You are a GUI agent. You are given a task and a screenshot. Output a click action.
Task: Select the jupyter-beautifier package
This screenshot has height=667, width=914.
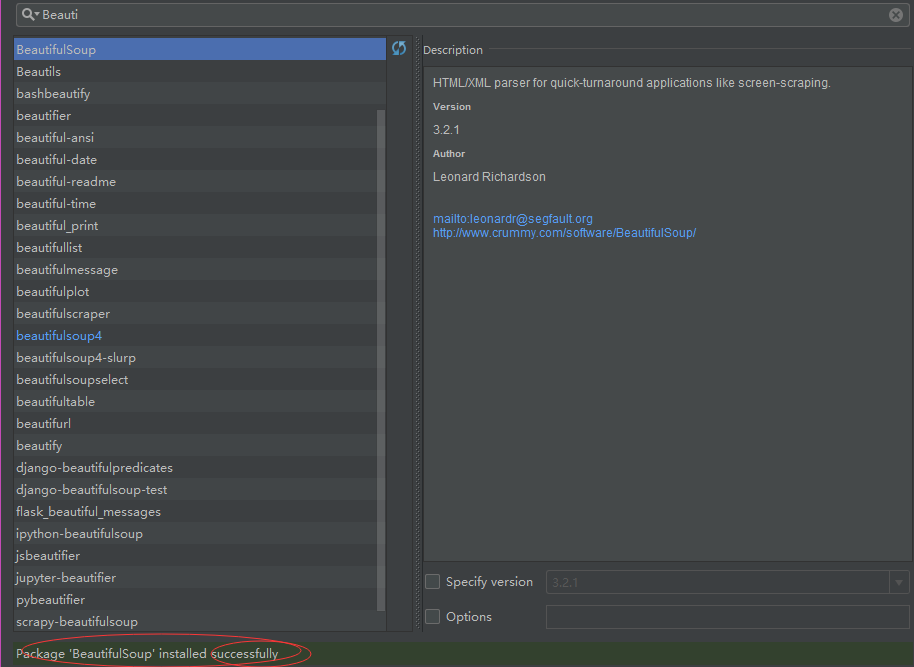196,578
